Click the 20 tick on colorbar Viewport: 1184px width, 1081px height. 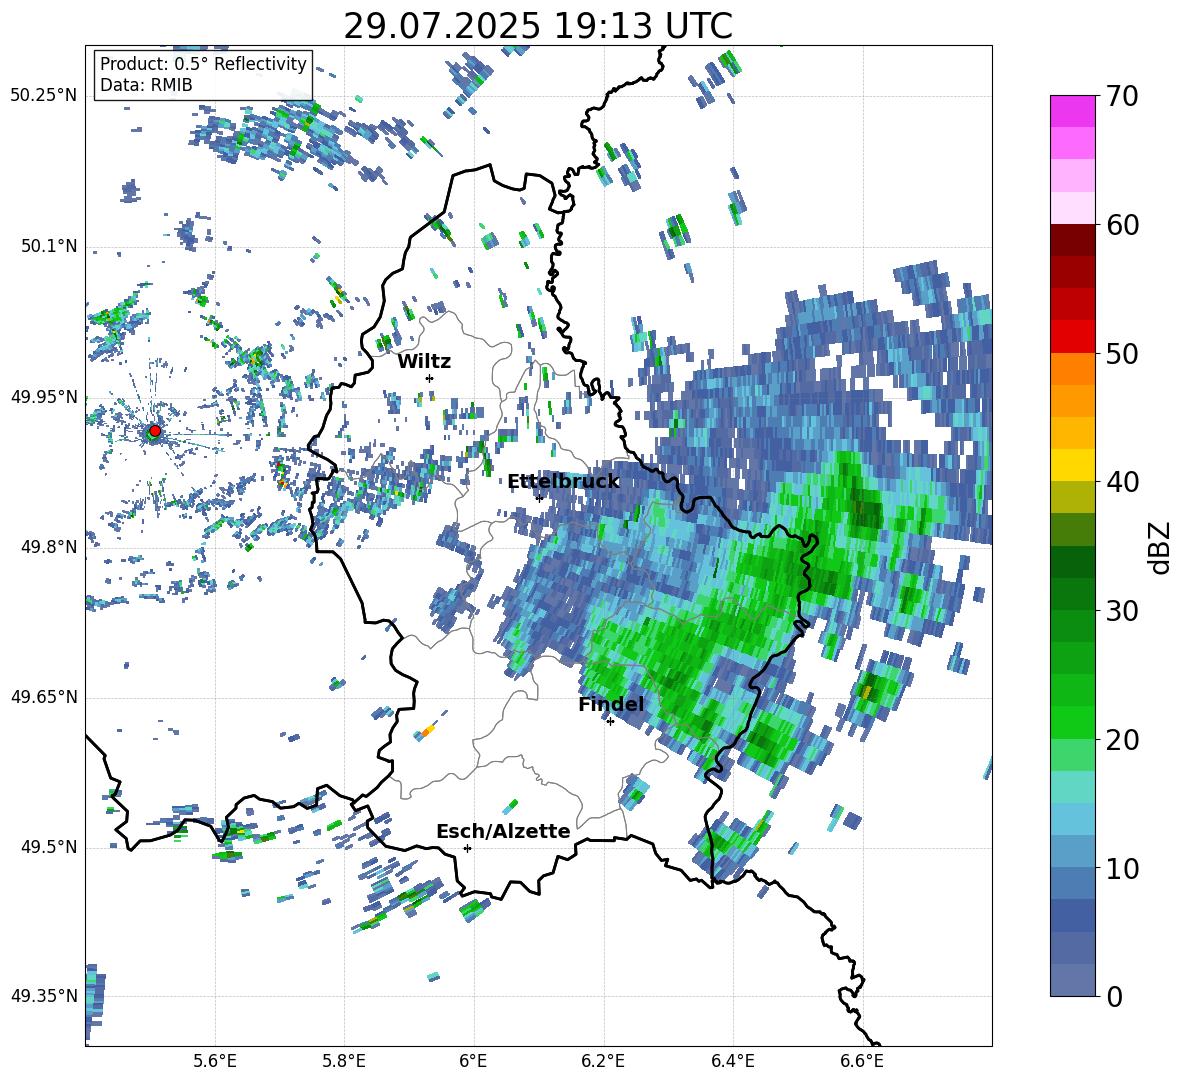point(1122,740)
